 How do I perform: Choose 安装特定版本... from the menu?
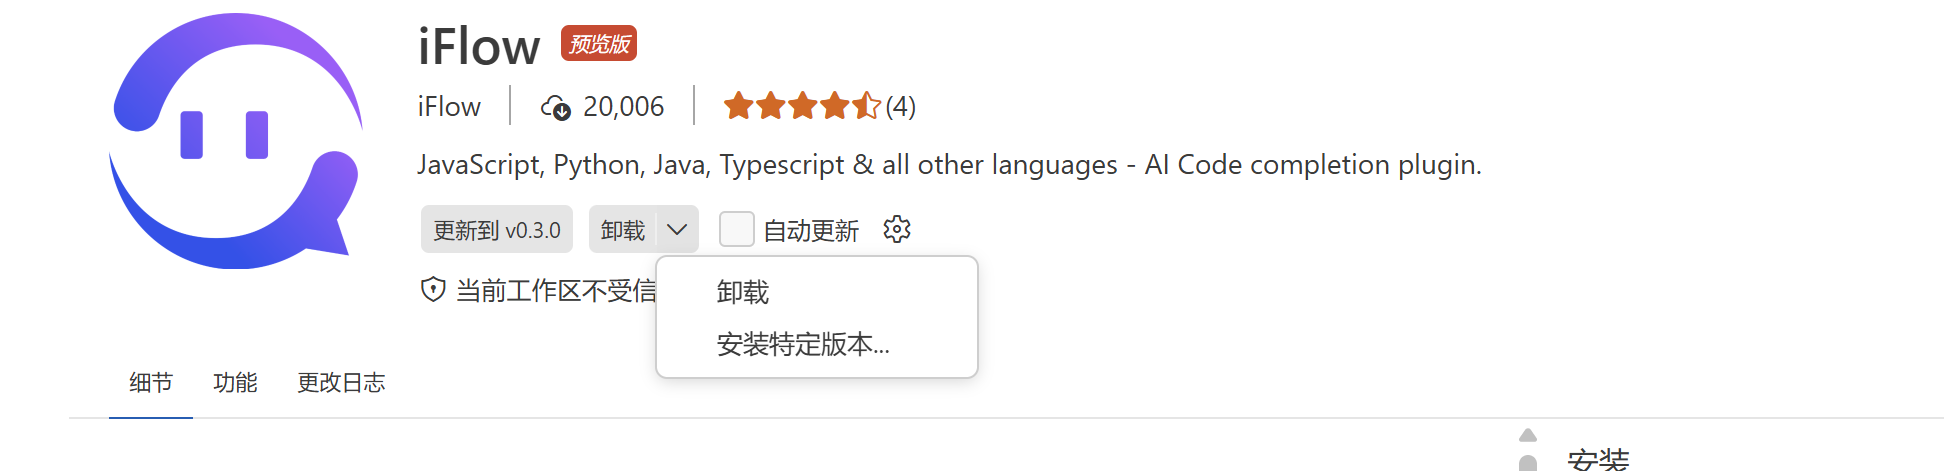point(803,345)
